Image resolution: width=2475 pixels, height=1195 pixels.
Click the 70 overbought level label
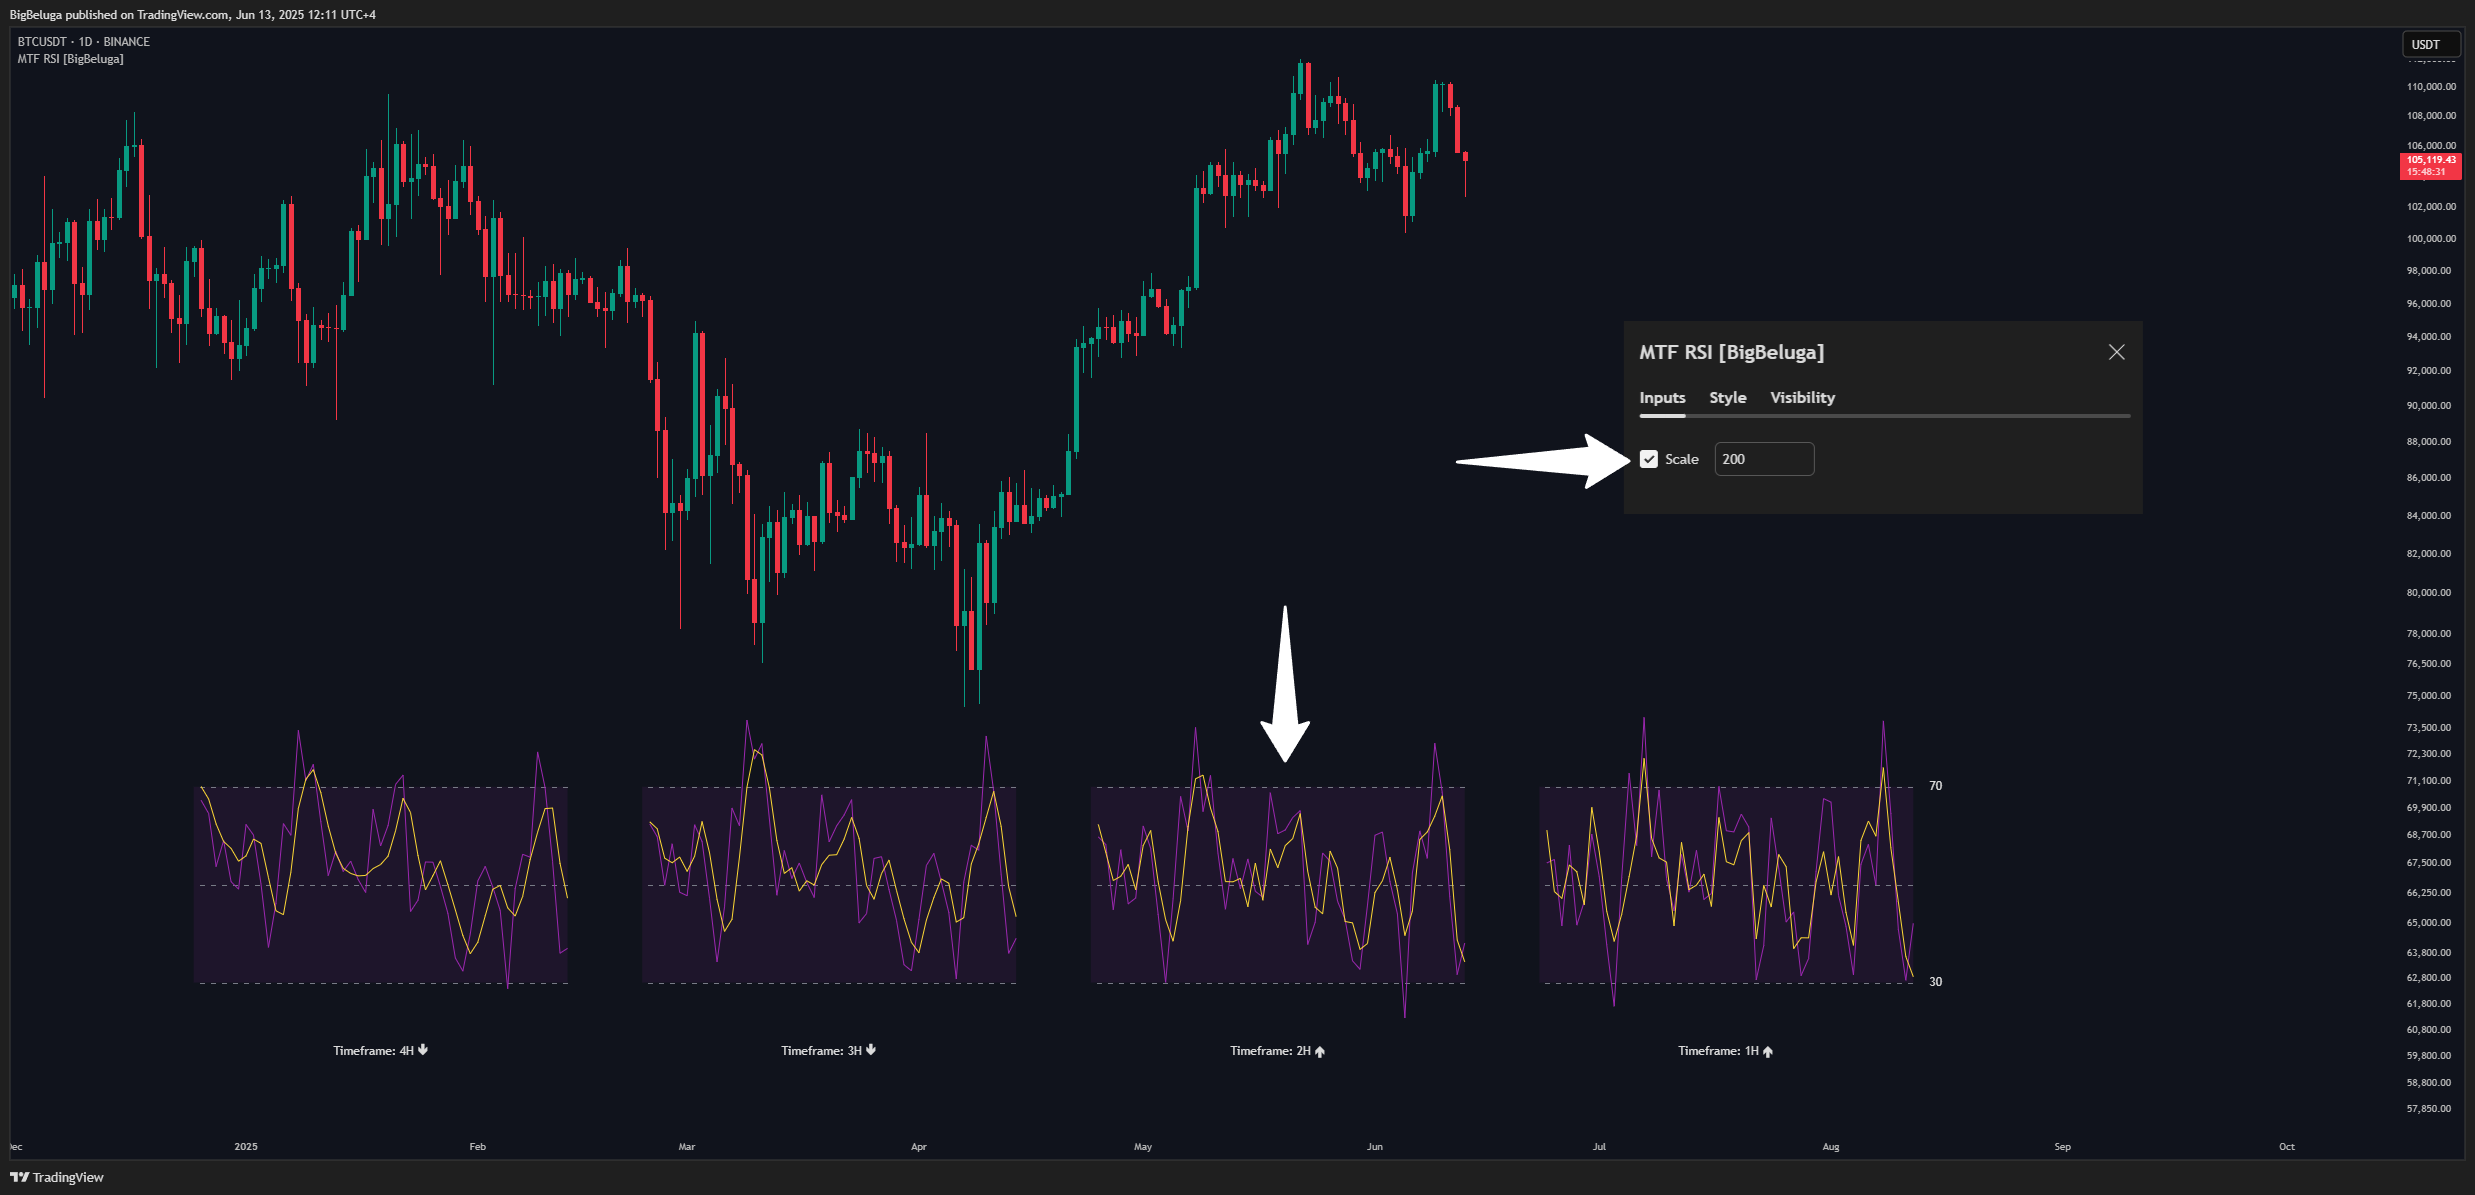click(x=1936, y=786)
